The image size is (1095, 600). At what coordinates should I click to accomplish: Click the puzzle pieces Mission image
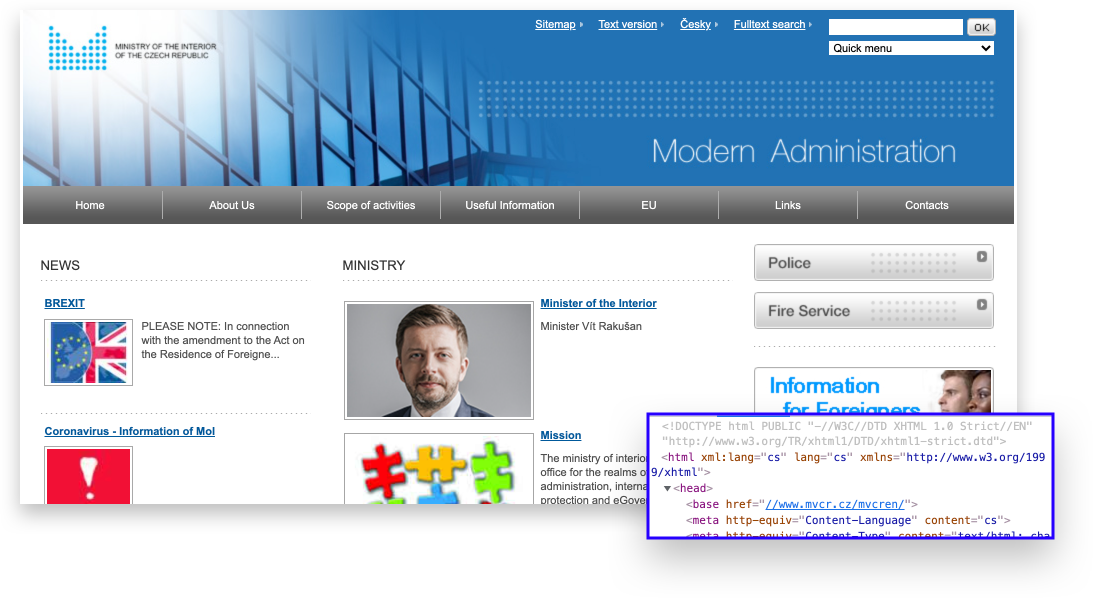coord(438,469)
